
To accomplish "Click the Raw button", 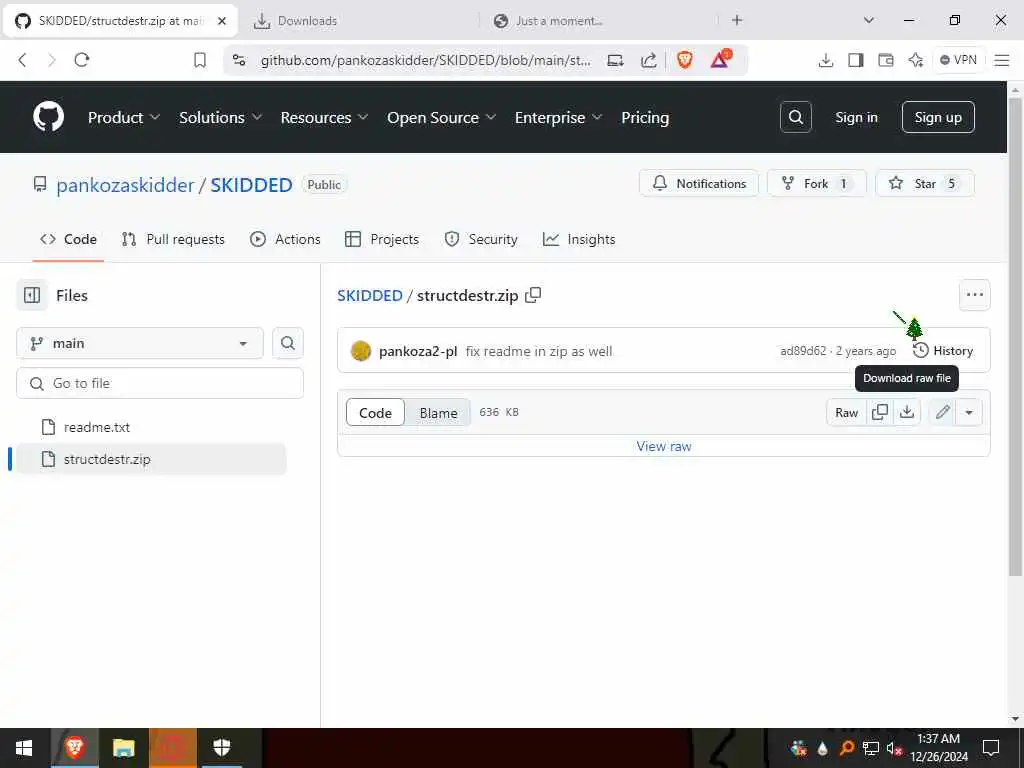I will (846, 412).
